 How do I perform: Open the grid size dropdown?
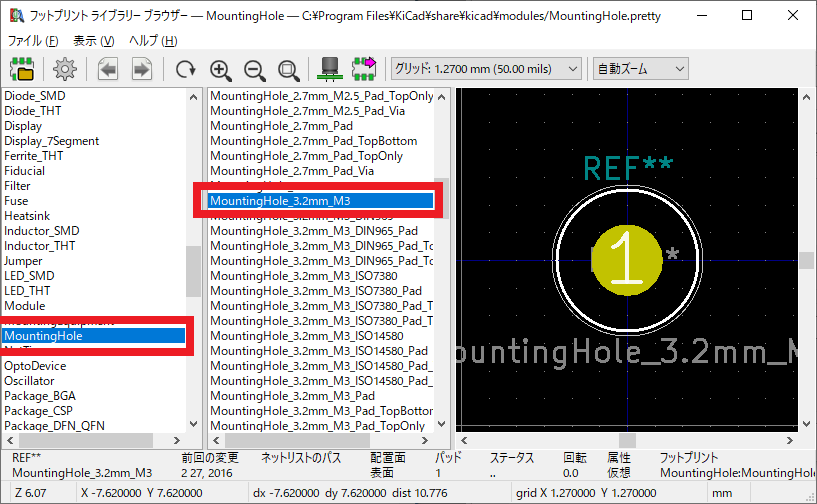click(486, 68)
